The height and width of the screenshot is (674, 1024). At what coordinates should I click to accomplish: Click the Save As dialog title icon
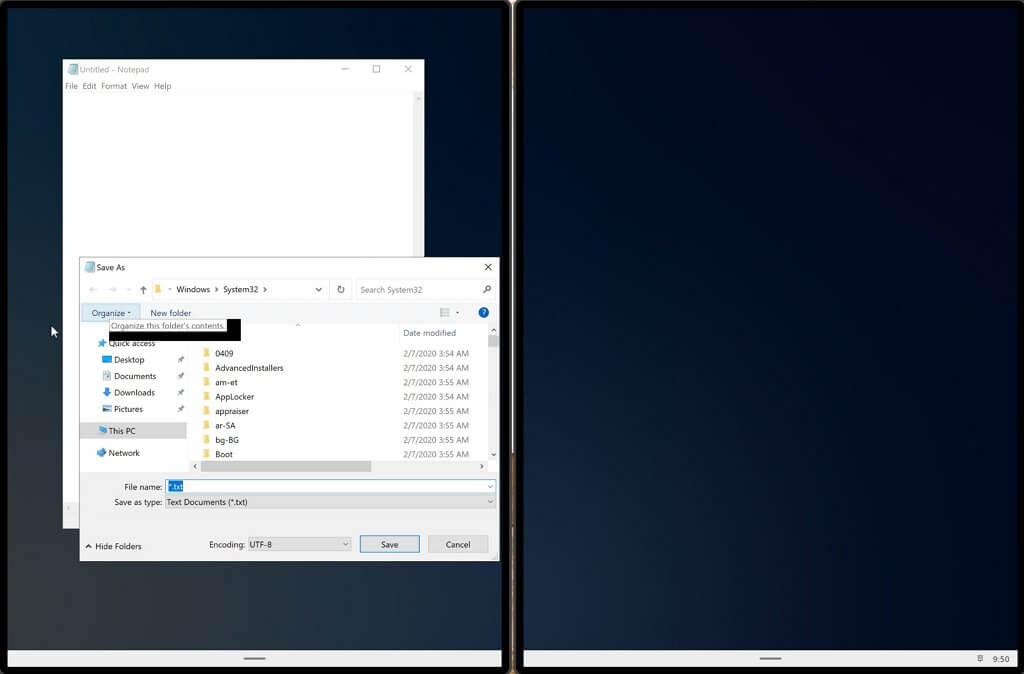(x=89, y=267)
